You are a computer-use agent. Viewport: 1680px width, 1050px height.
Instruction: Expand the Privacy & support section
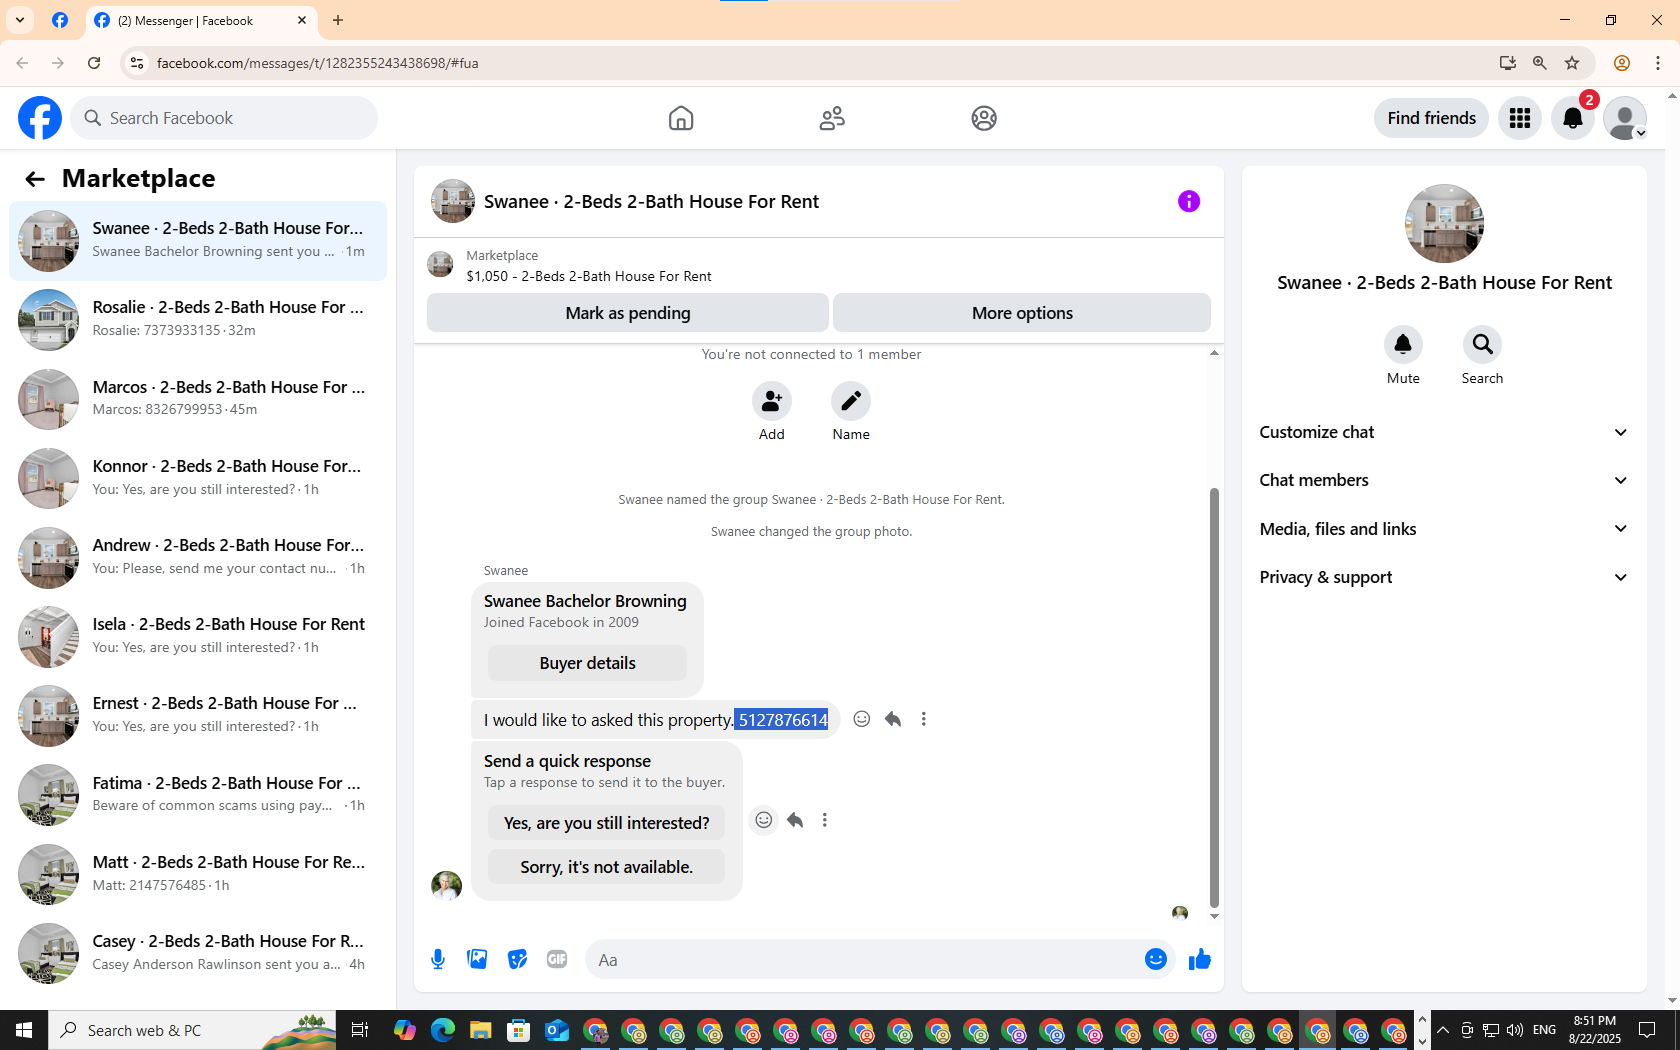[1444, 577]
